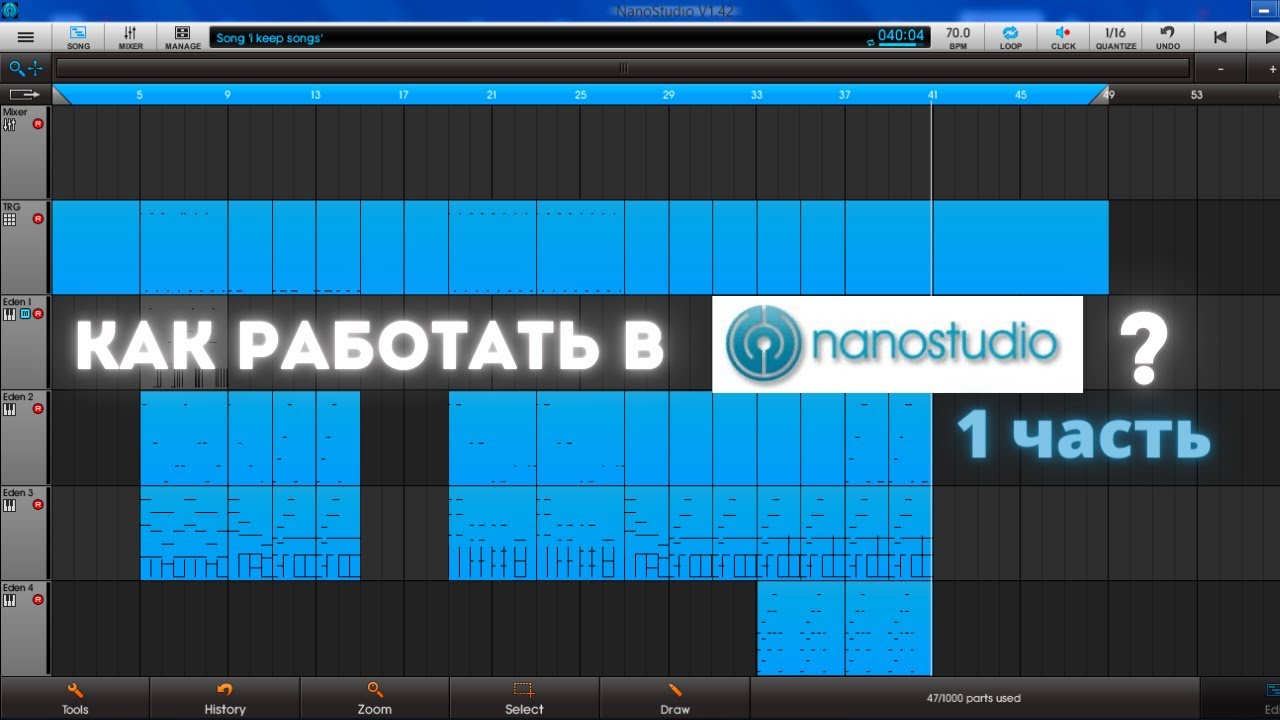The width and height of the screenshot is (1280, 720).
Task: Activate the Zoom tool
Action: click(x=375, y=698)
